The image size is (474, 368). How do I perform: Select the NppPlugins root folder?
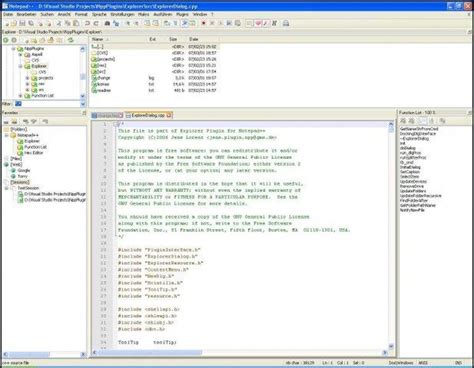coord(34,49)
